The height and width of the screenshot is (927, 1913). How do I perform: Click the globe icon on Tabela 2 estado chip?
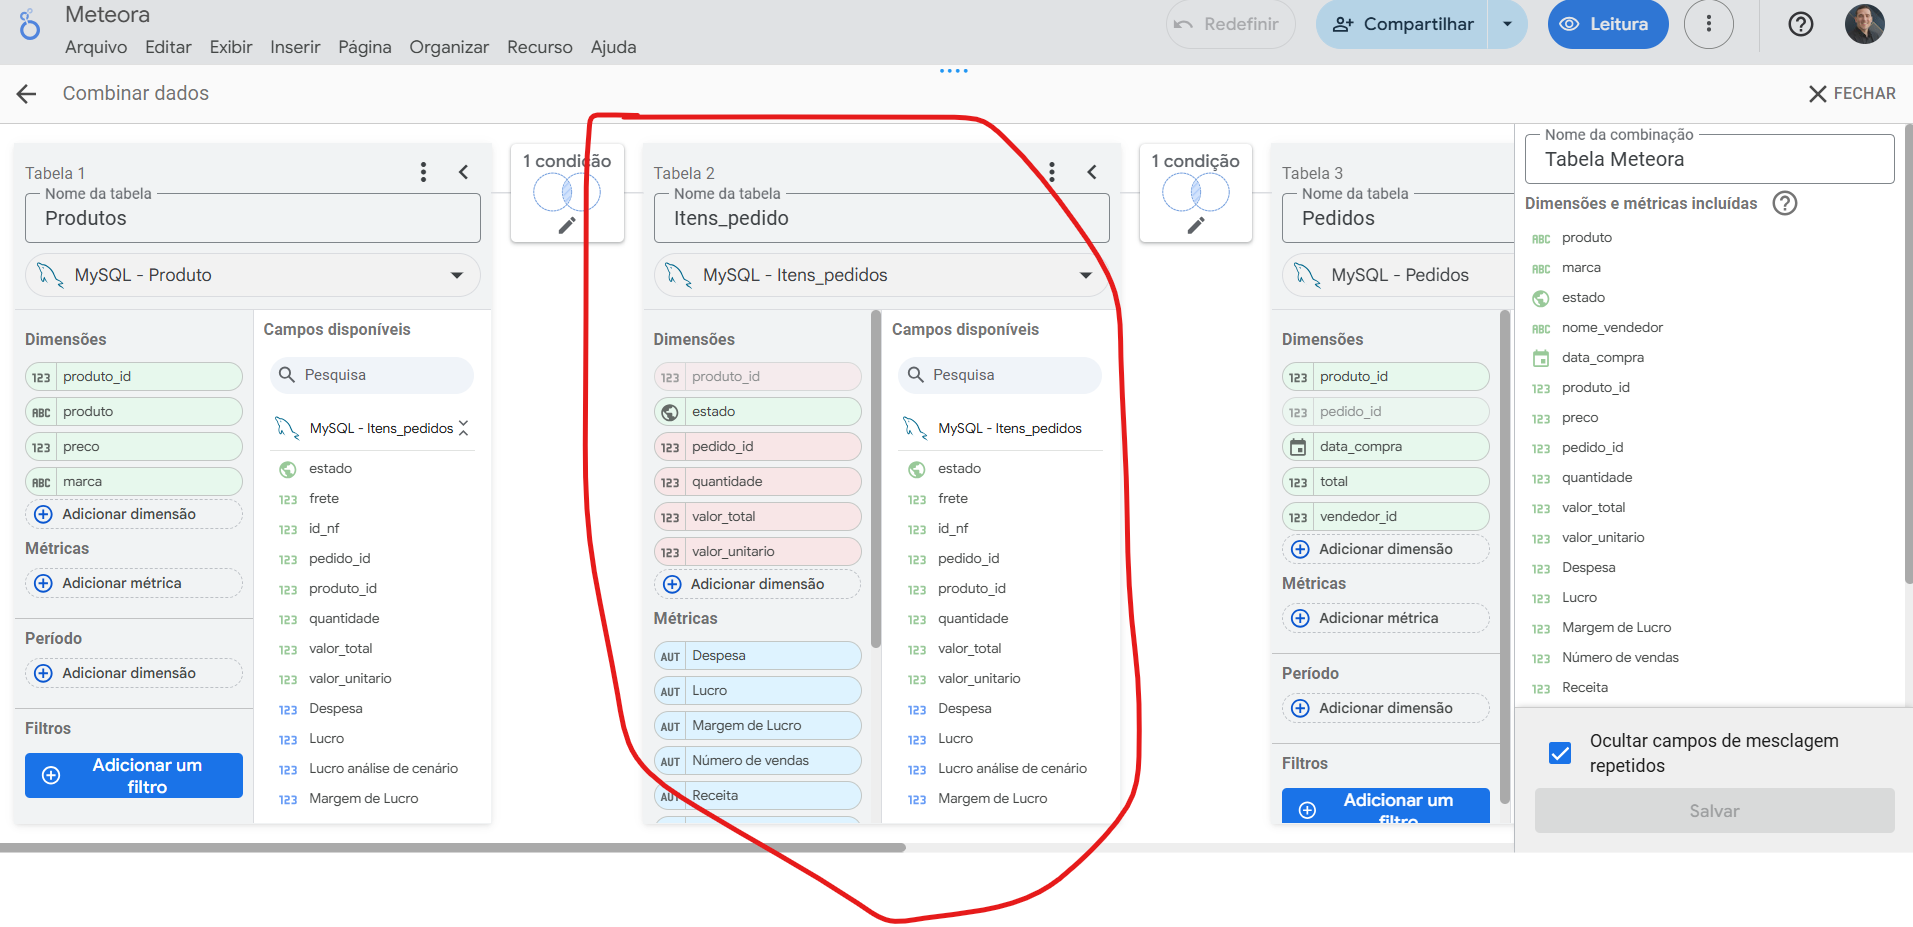(x=670, y=412)
